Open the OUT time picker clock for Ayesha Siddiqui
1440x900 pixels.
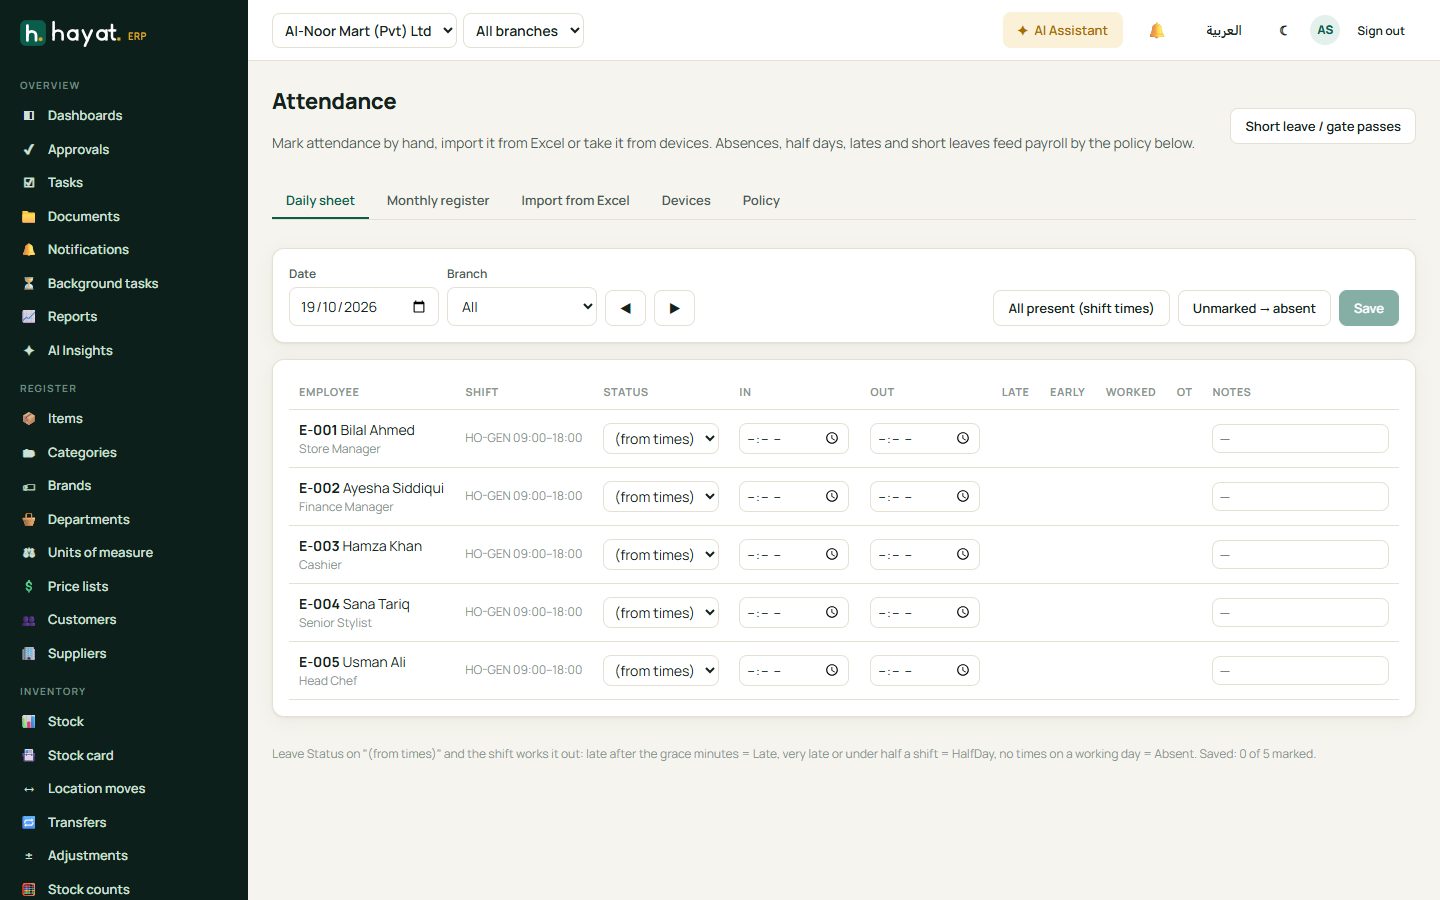coord(963,496)
